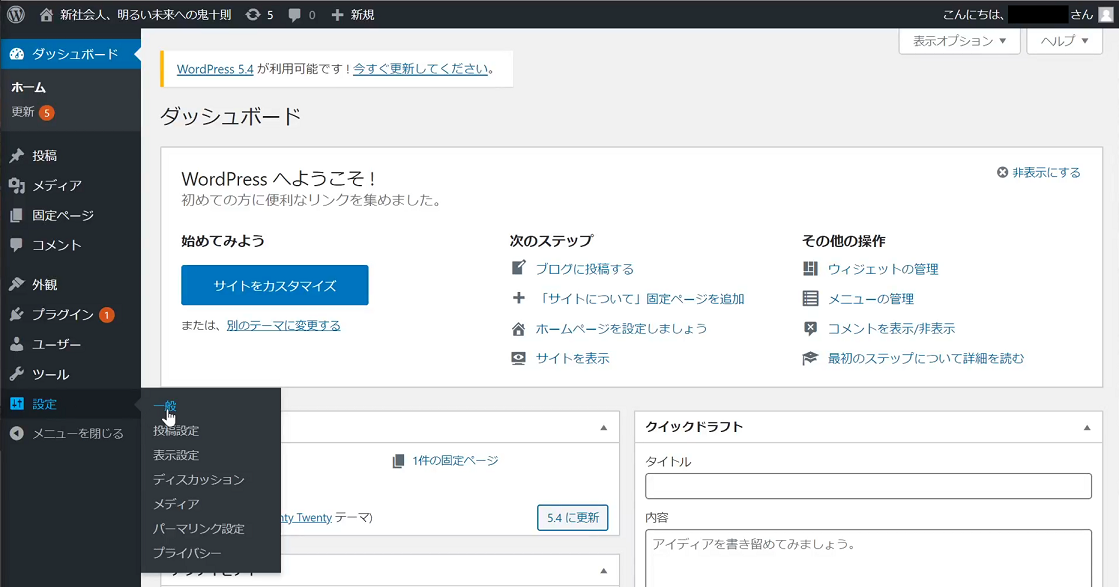Screen dimensions: 1119x587
Task: Open the 今すぐ更新してください link
Action: [x=420, y=69]
